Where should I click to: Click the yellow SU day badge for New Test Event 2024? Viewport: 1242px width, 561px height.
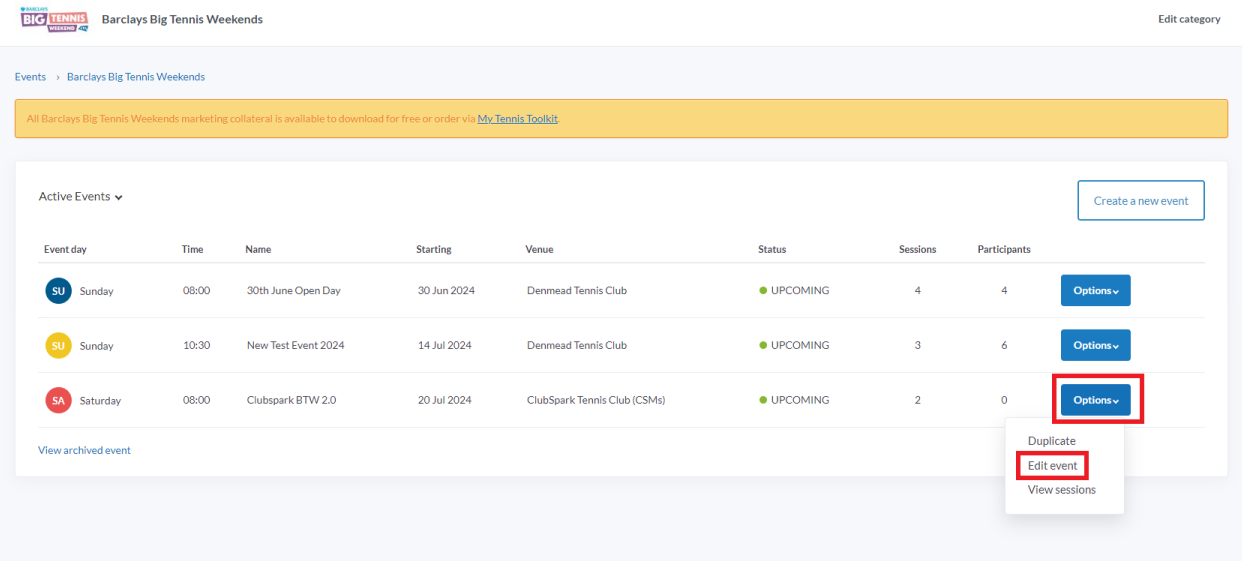(58, 346)
